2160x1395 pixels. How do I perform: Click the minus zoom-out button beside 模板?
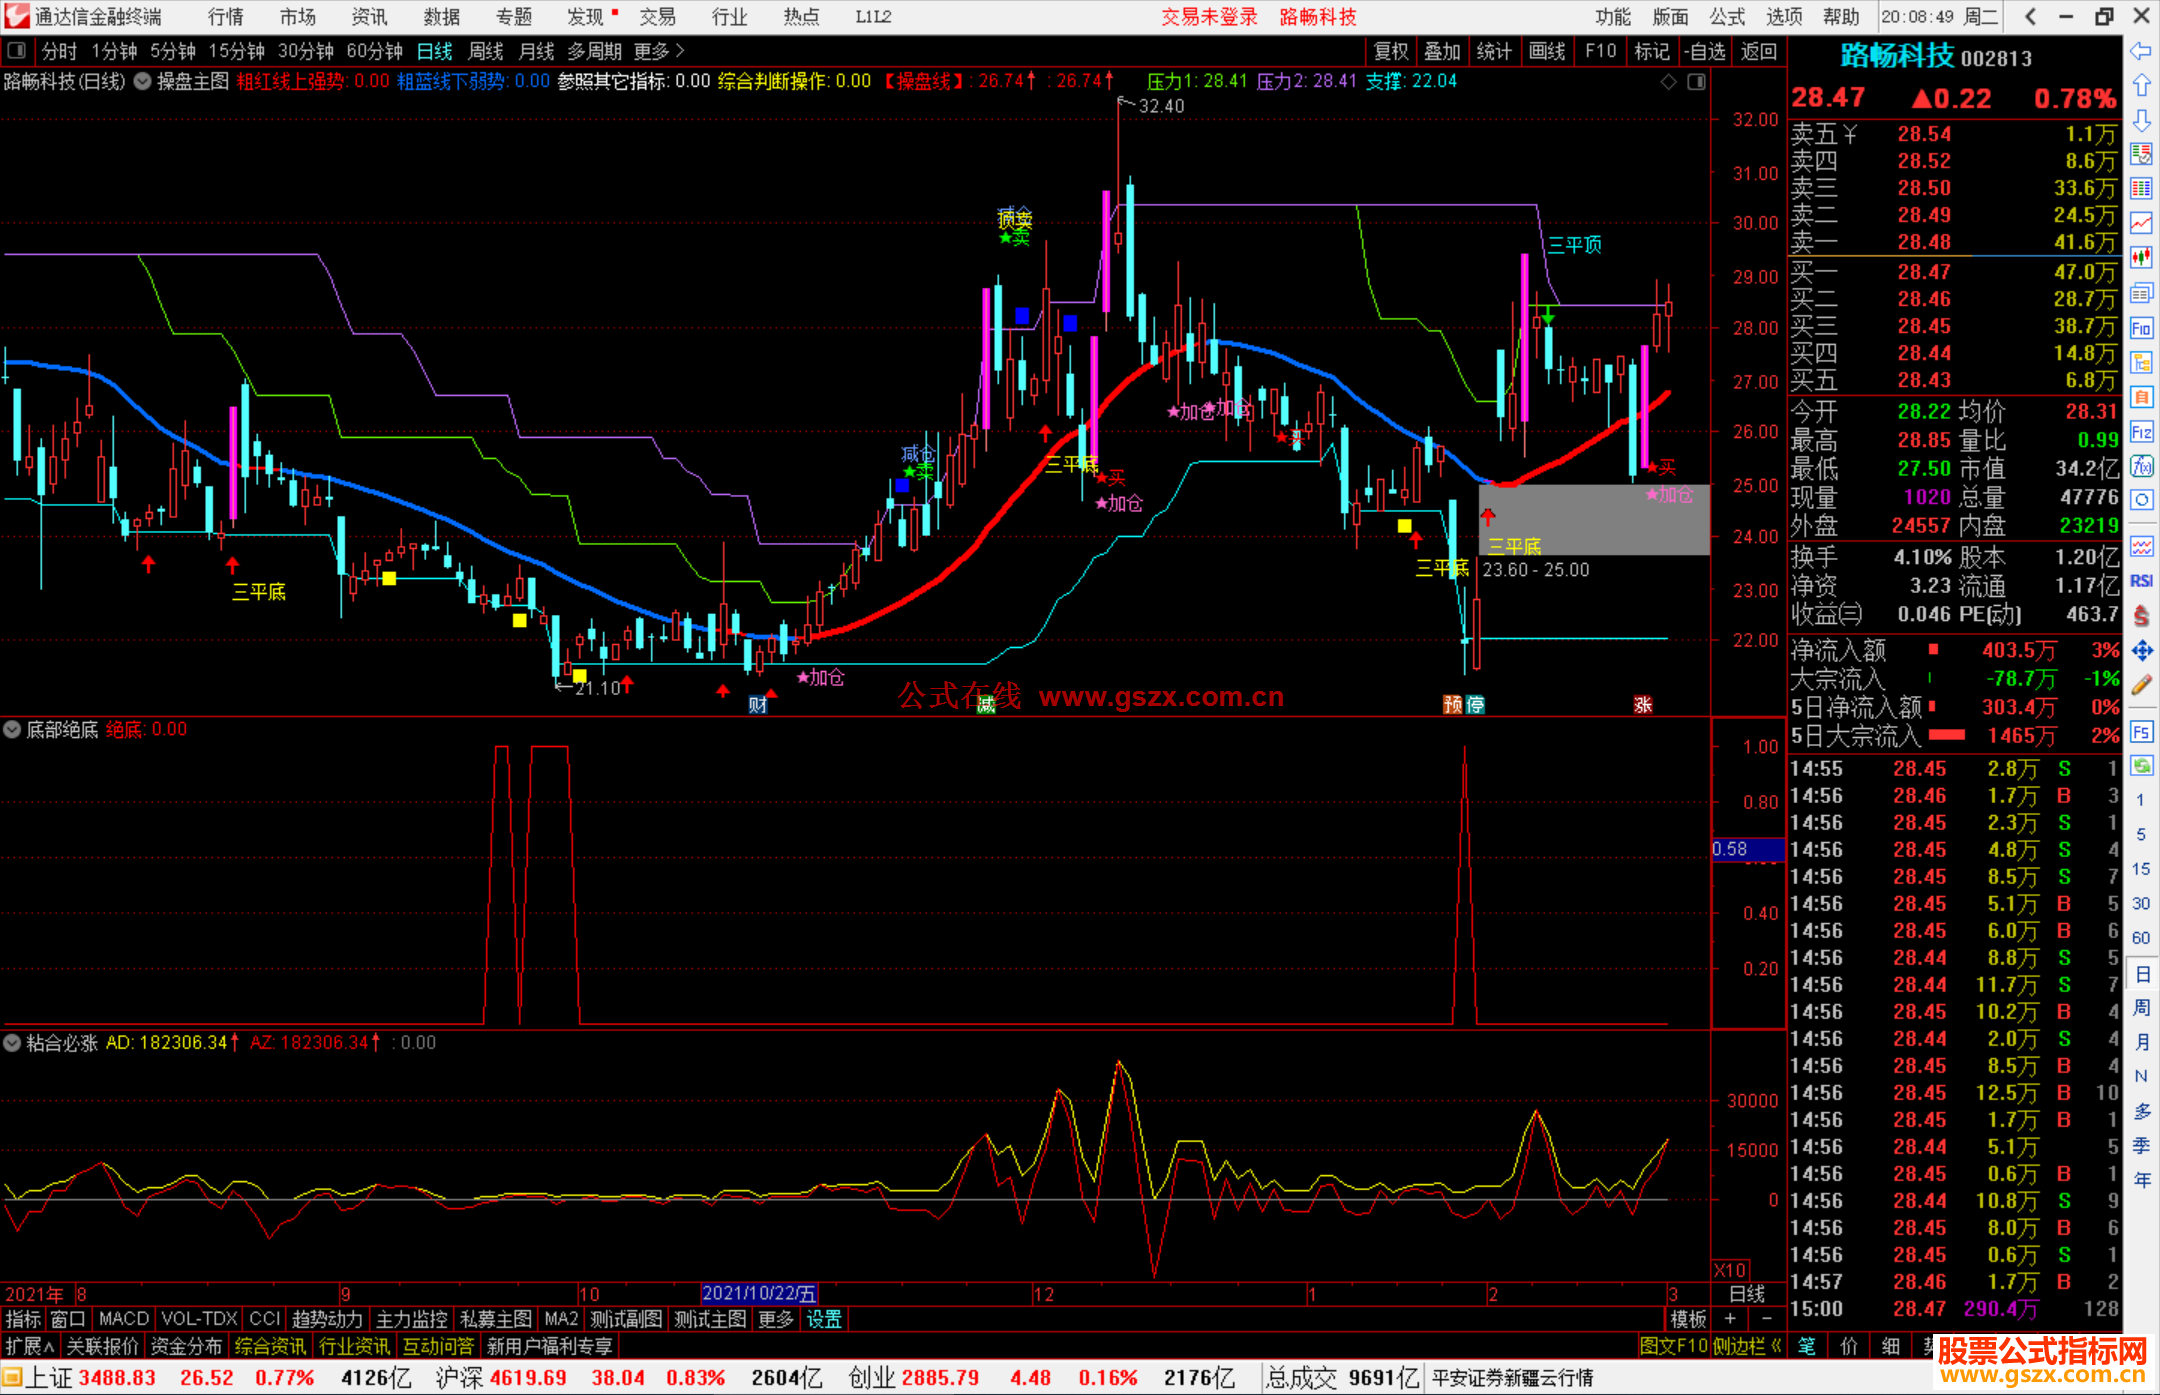click(x=1766, y=1320)
